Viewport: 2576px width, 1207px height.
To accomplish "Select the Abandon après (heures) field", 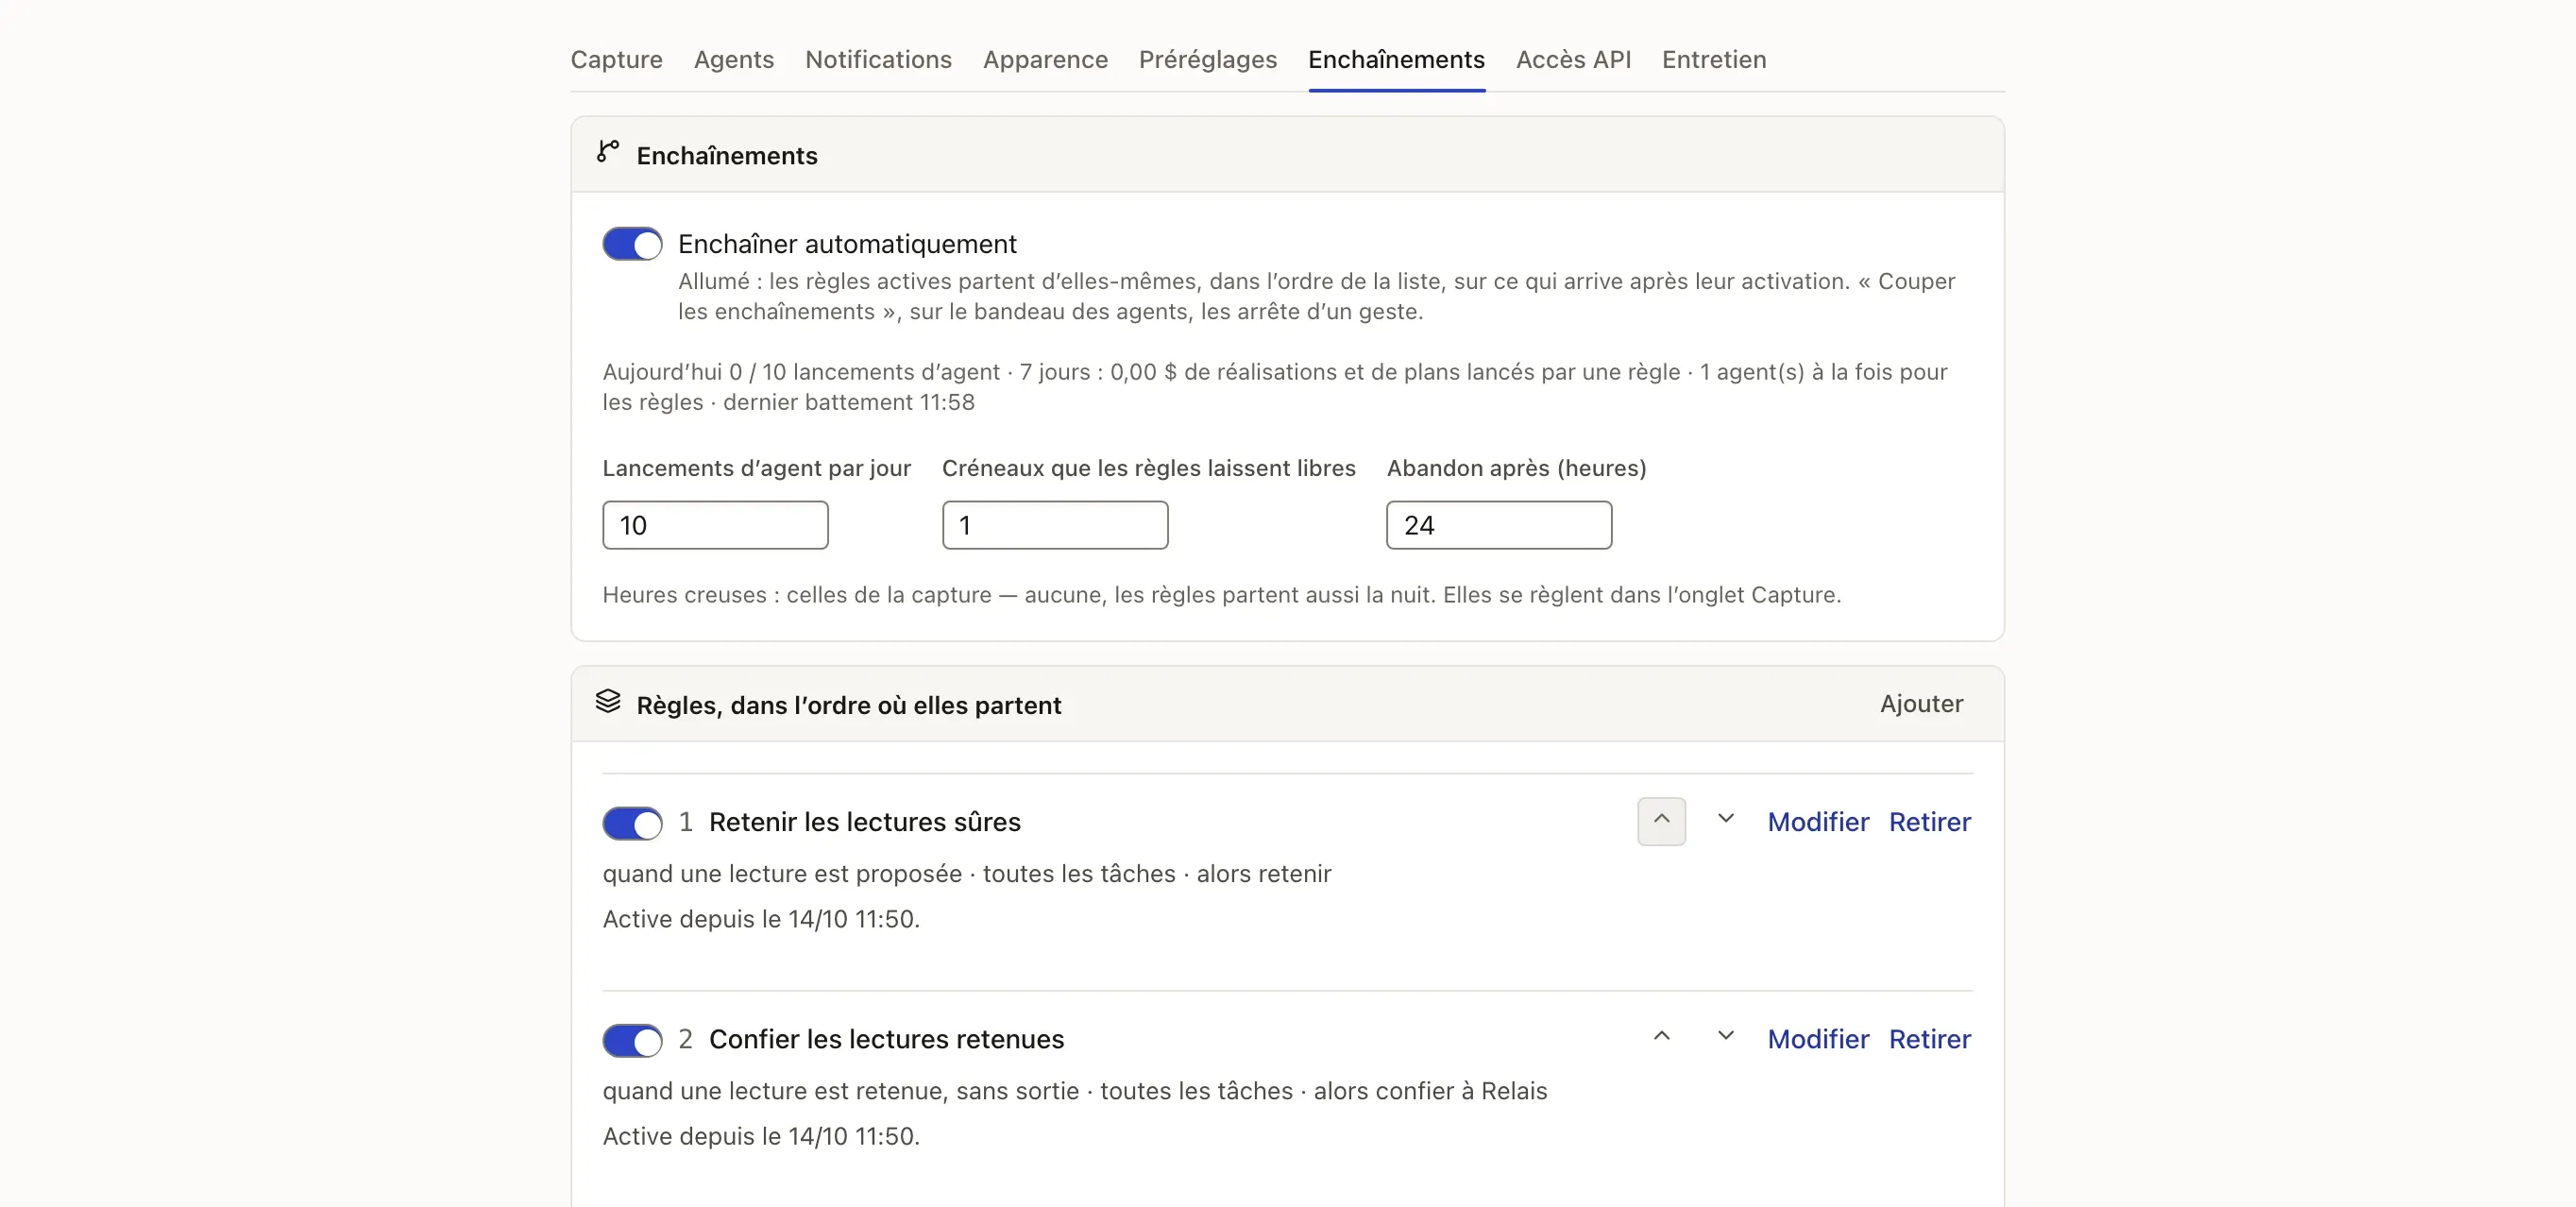I will pyautogui.click(x=1498, y=525).
